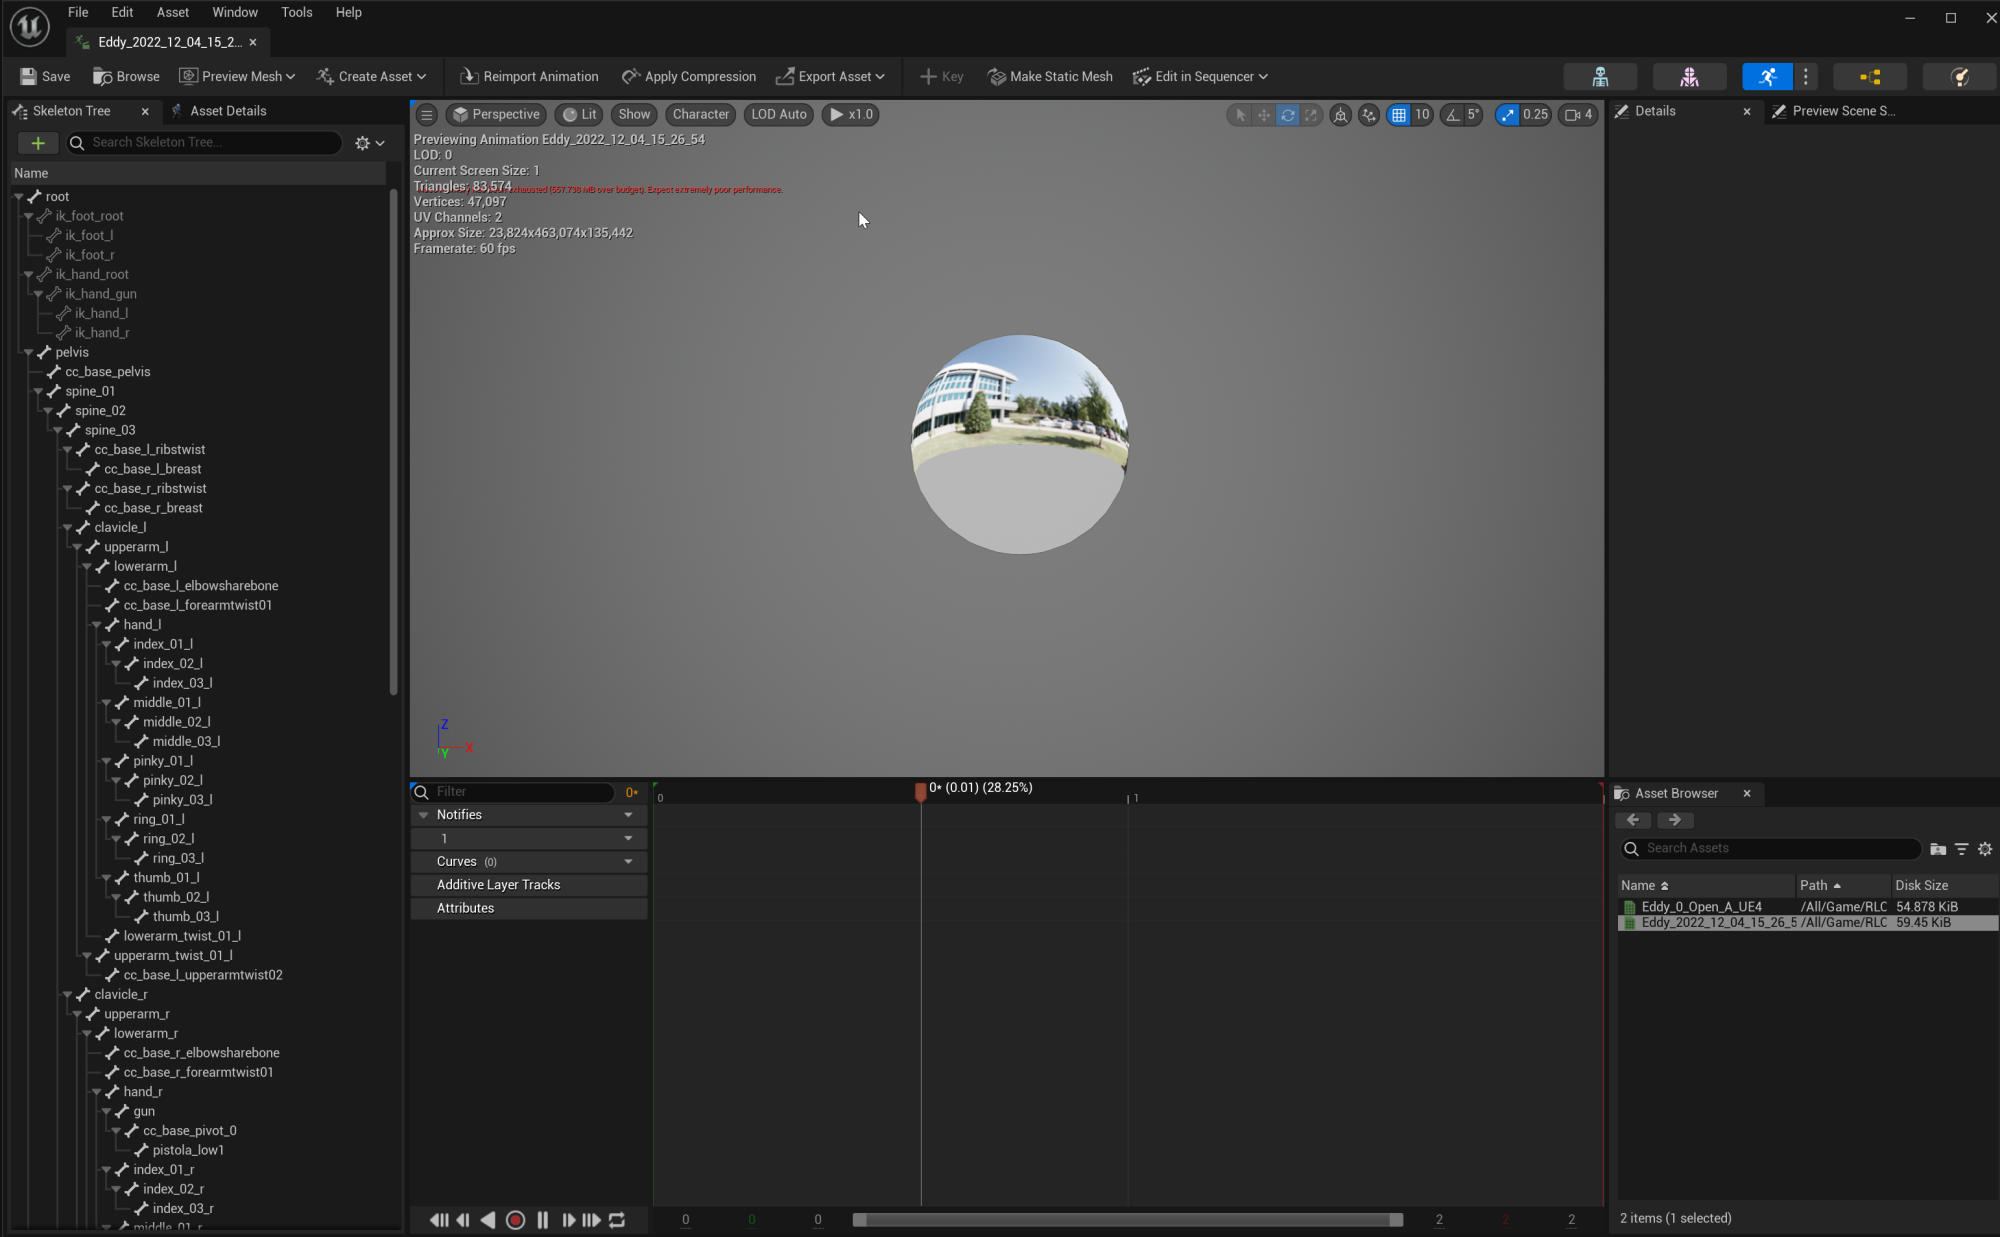Pause the animation playback
This screenshot has height=1237, width=2000.
click(543, 1220)
